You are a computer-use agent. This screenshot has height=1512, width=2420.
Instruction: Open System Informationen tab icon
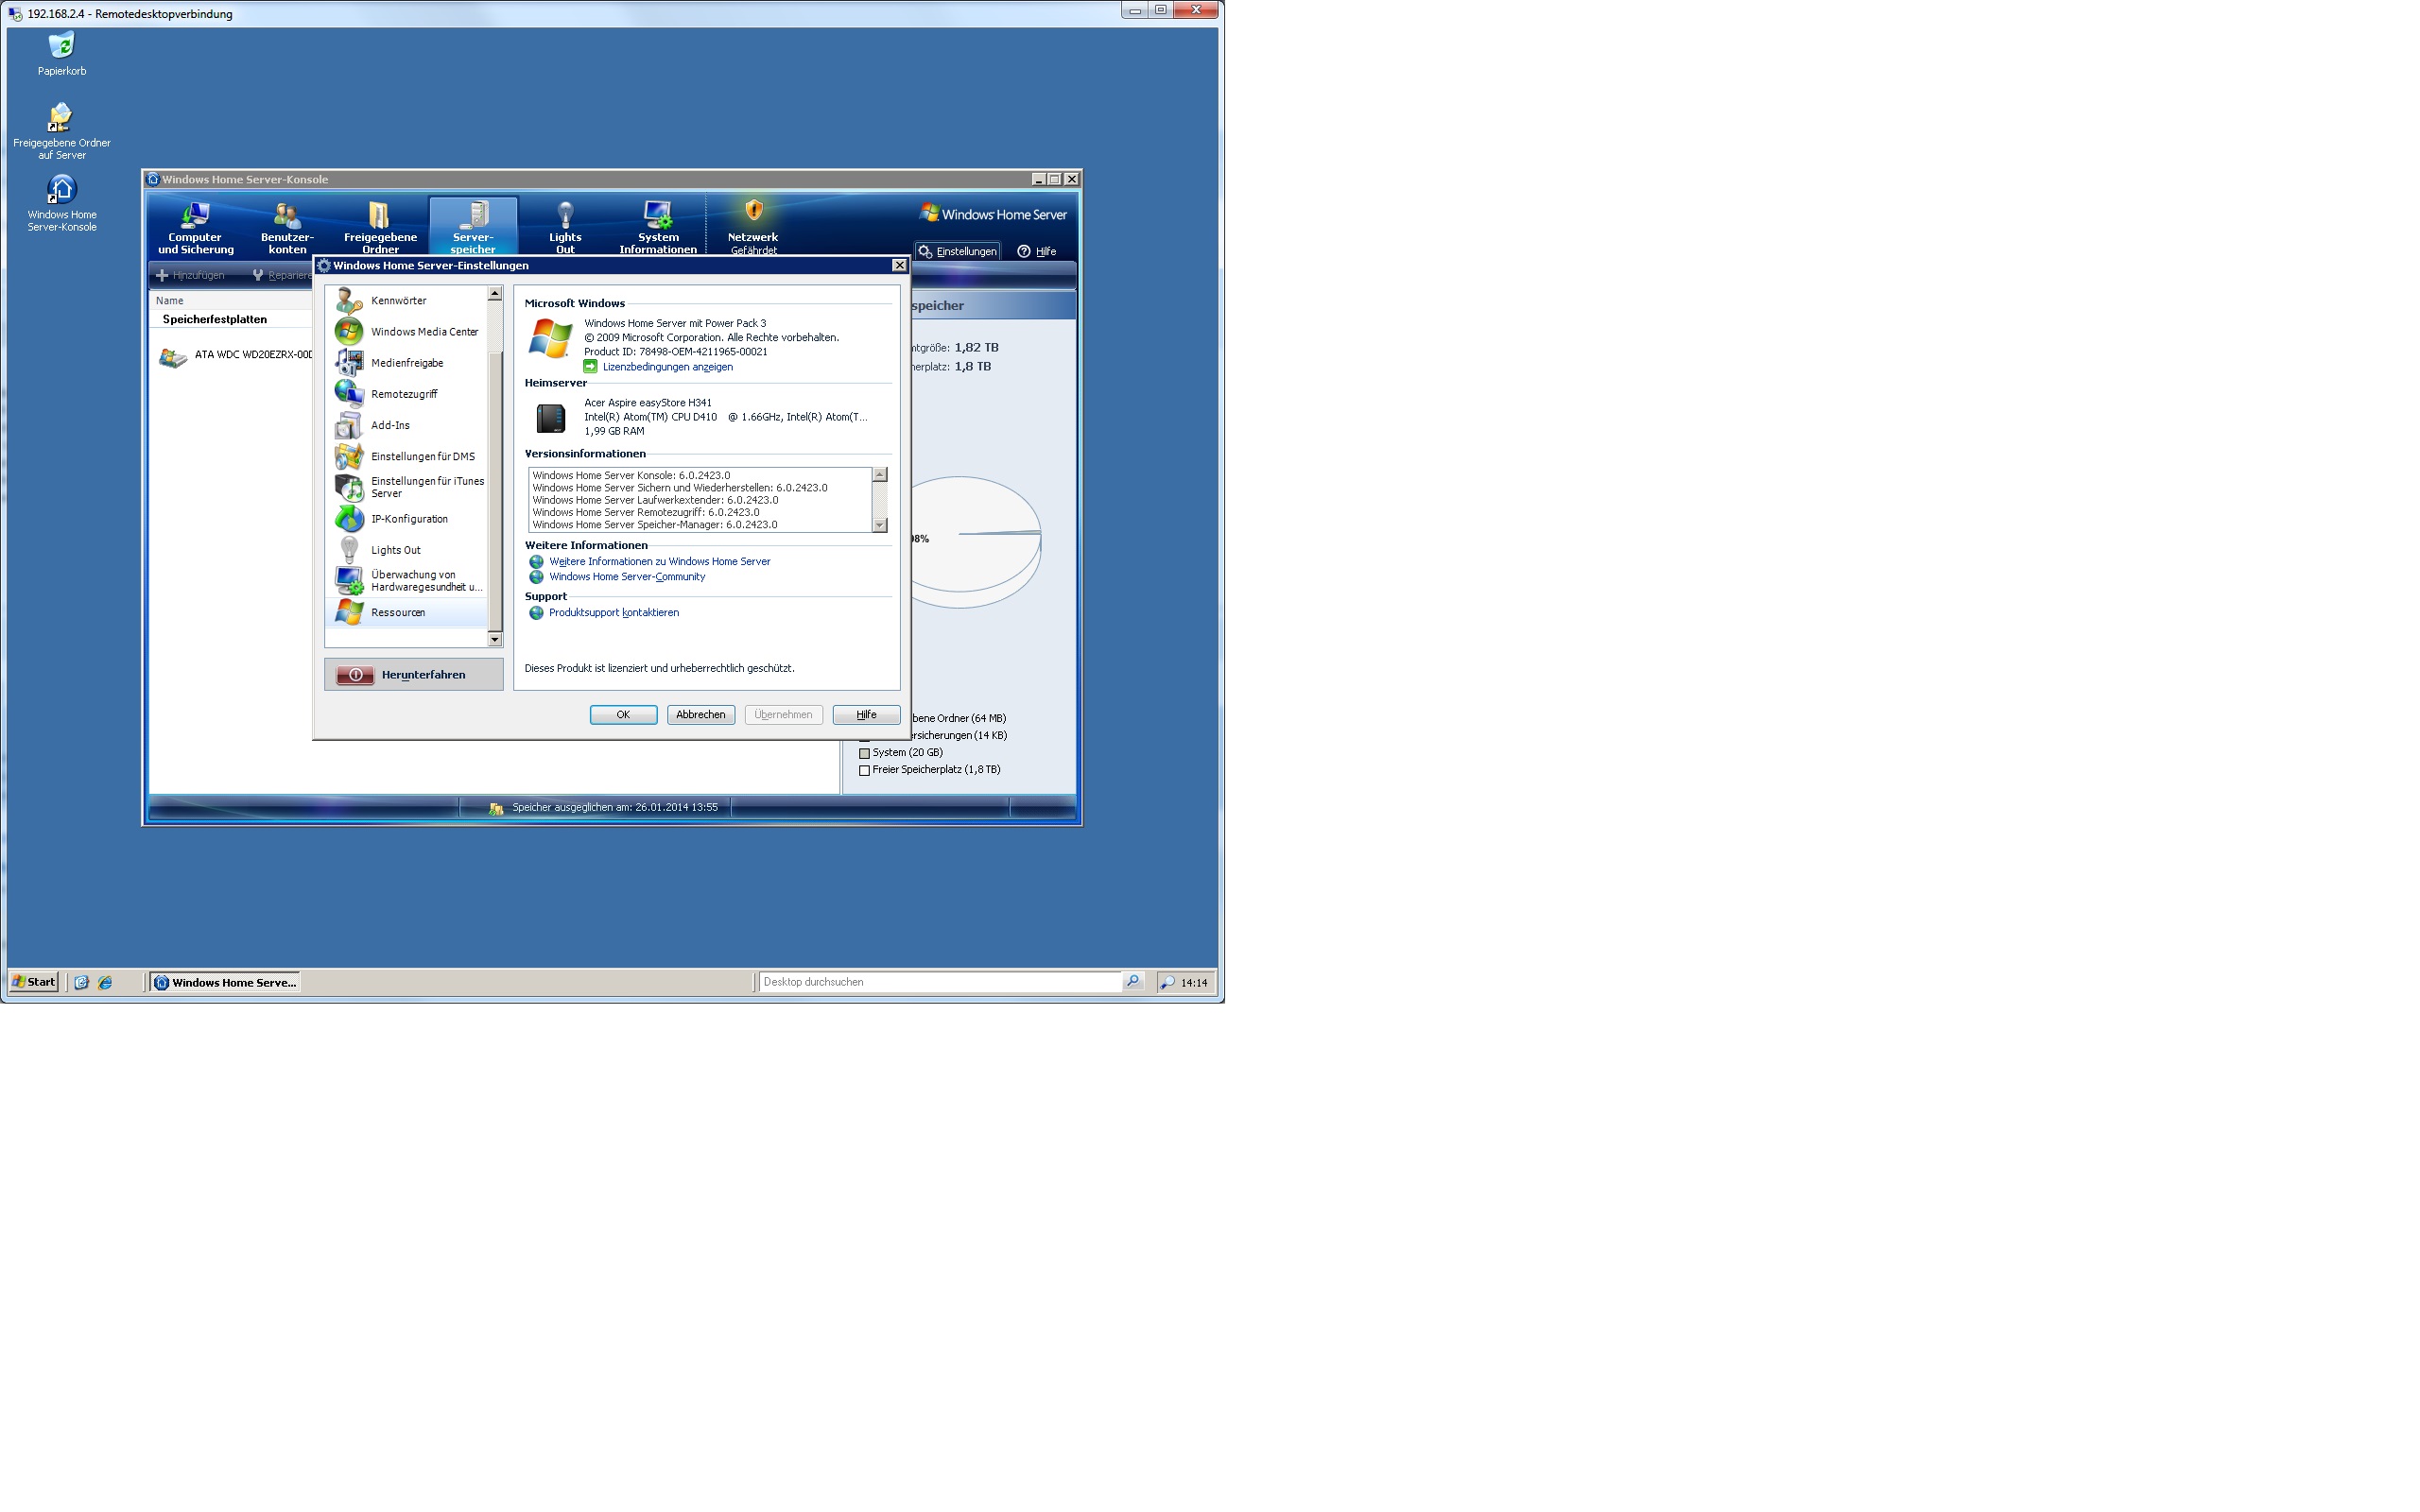[658, 214]
